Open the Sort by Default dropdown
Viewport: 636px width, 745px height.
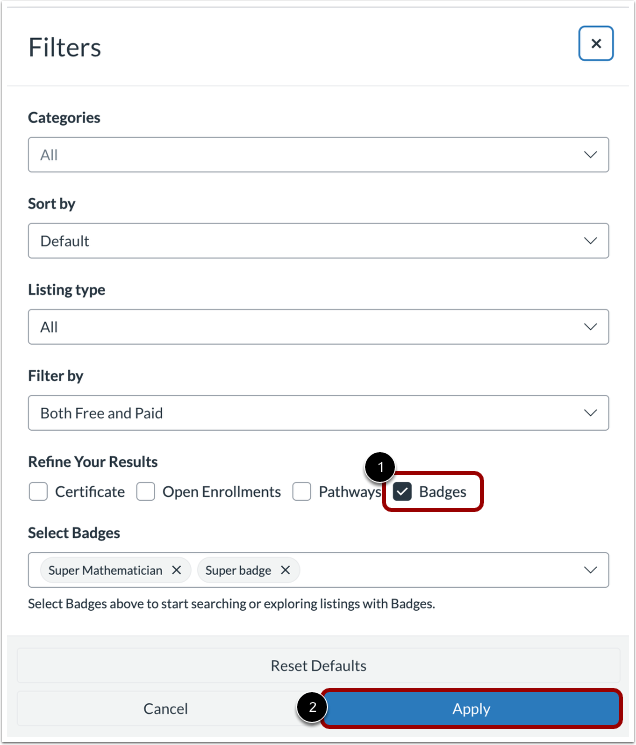click(x=318, y=241)
